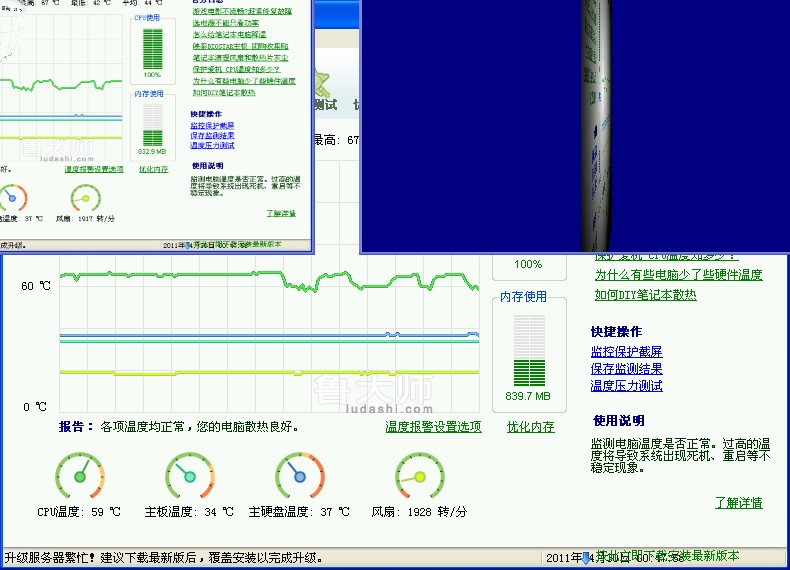
Task: Click the blue download arrow in the bottom status bar
Action: (586, 558)
